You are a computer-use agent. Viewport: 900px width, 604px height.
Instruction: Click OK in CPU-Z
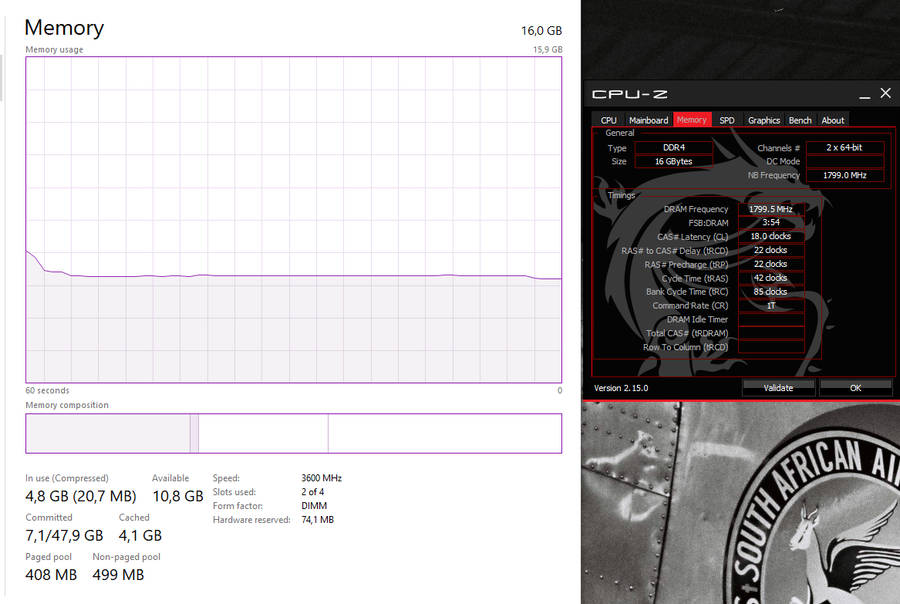855,387
